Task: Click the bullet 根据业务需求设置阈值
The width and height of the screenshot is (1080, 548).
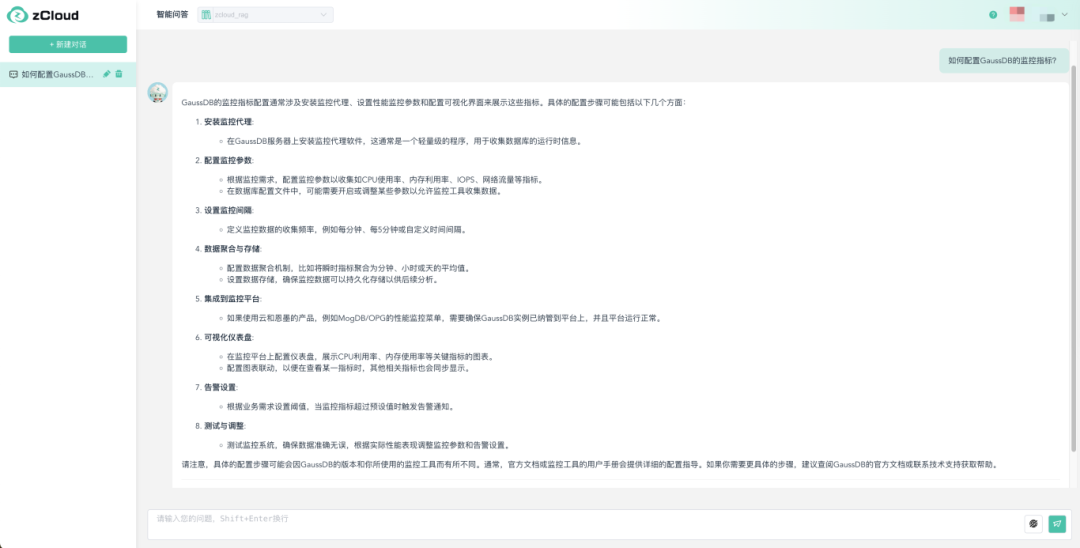Action: (x=341, y=406)
